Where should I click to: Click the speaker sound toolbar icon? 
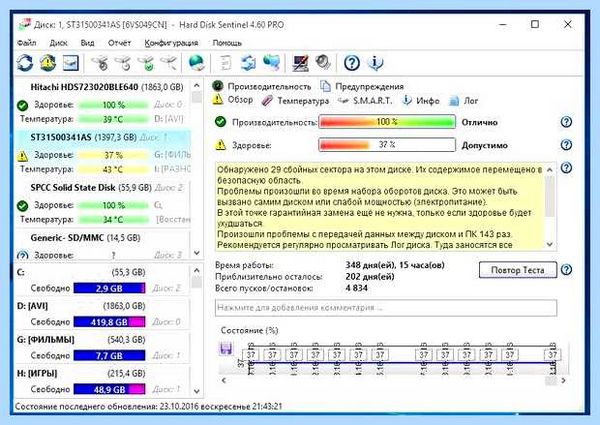(x=323, y=62)
